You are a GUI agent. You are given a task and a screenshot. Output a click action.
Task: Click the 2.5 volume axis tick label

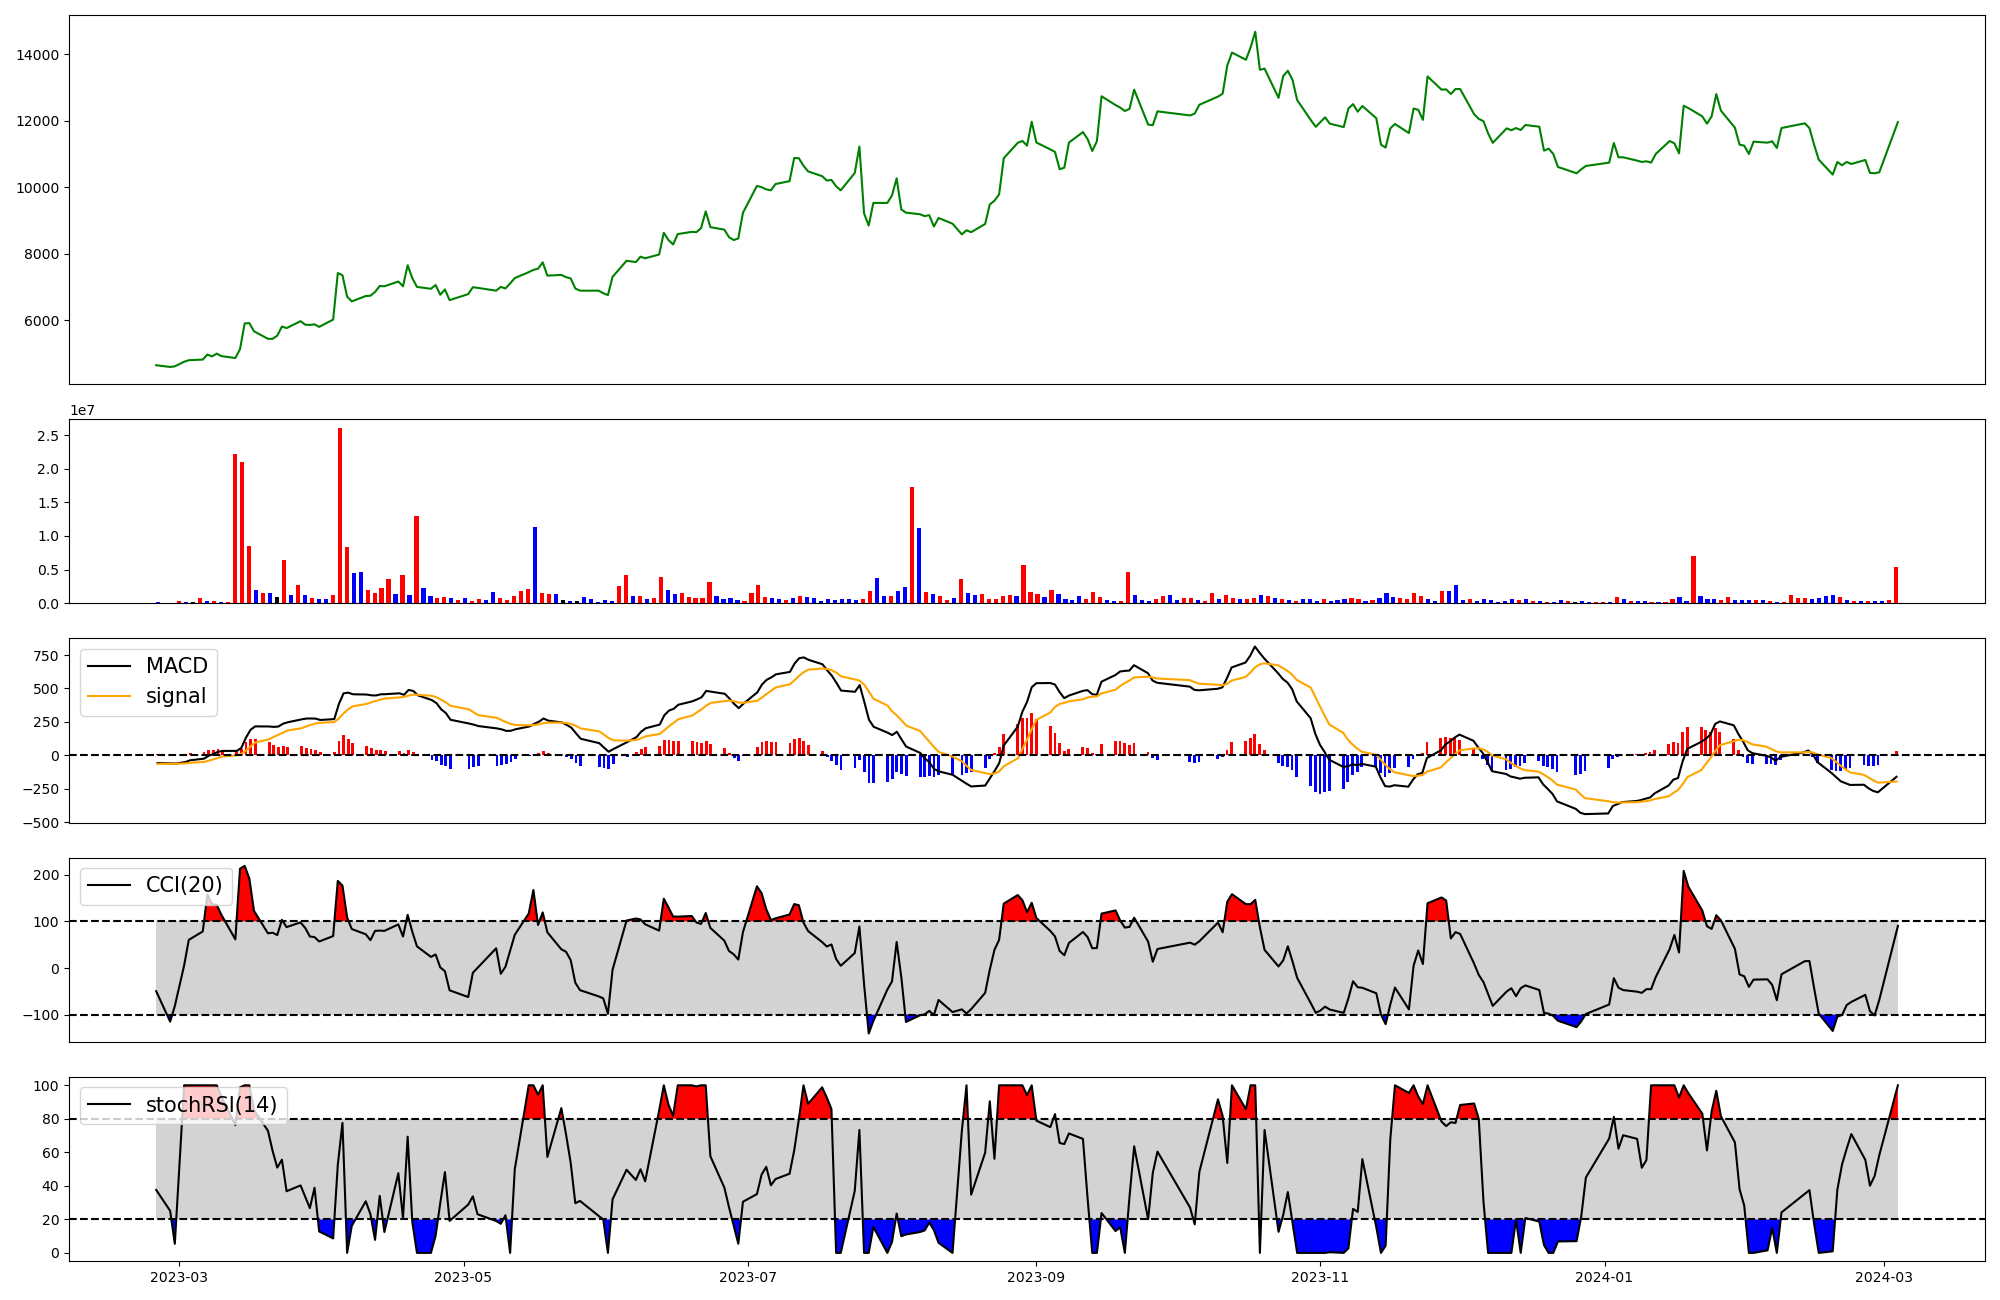[47, 436]
